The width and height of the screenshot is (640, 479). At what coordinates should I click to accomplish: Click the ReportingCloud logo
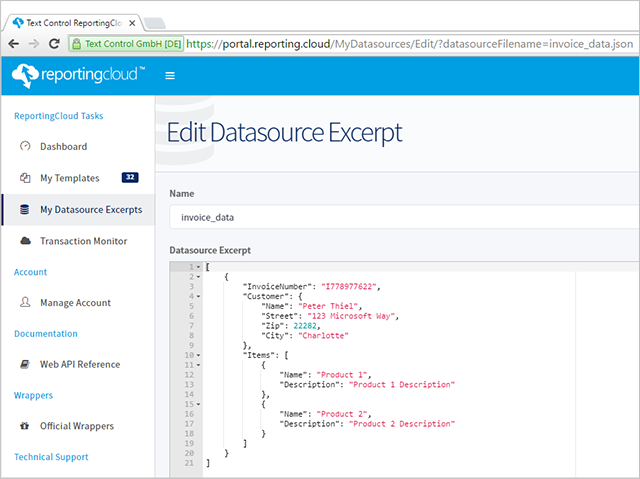click(78, 75)
